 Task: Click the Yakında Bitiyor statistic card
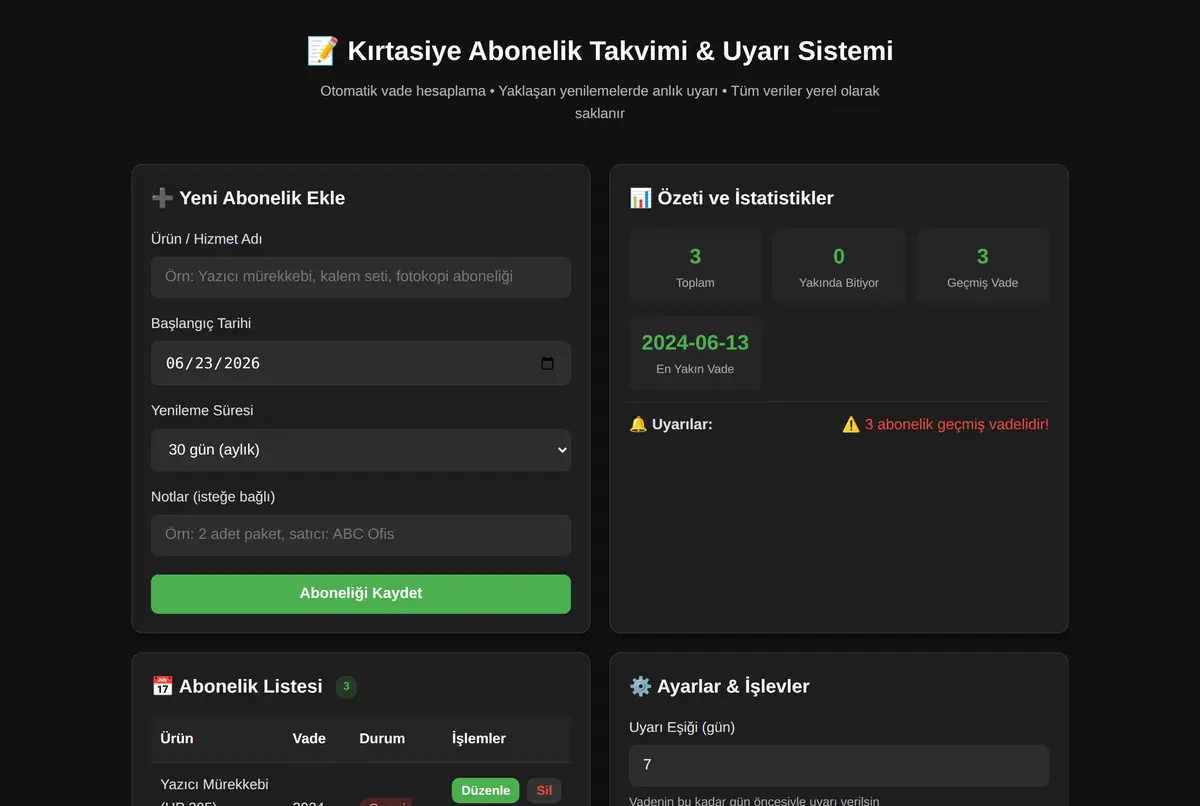pyautogui.click(x=839, y=267)
